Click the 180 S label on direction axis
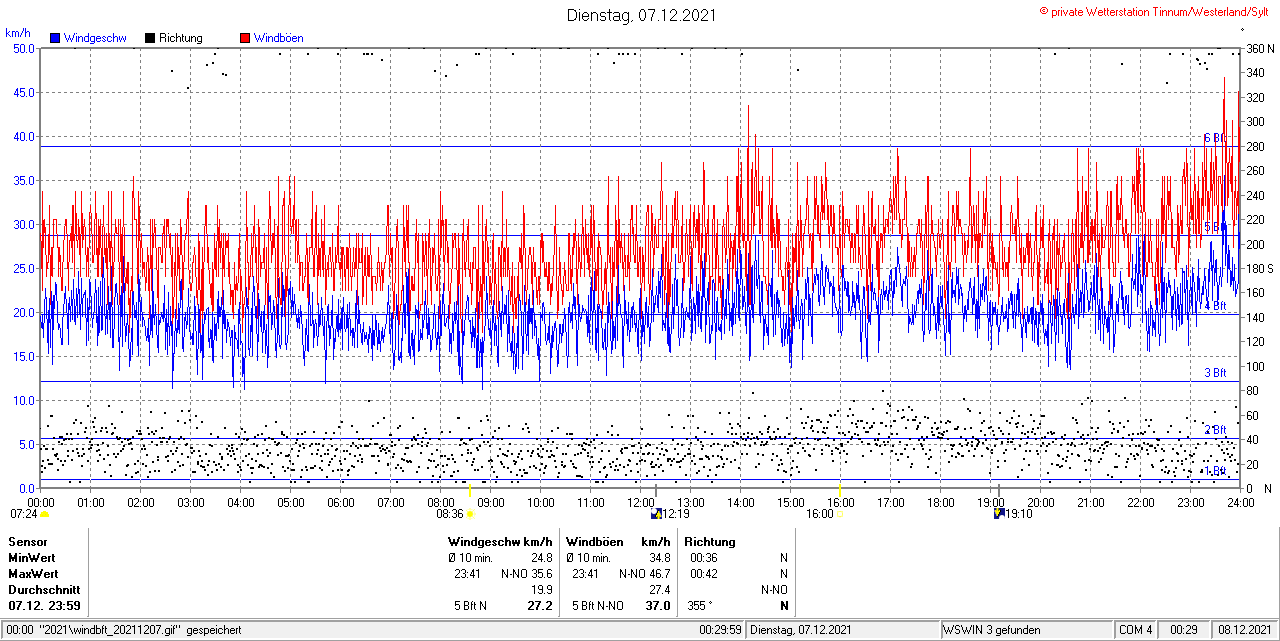The height and width of the screenshot is (641, 1280). [1259, 268]
